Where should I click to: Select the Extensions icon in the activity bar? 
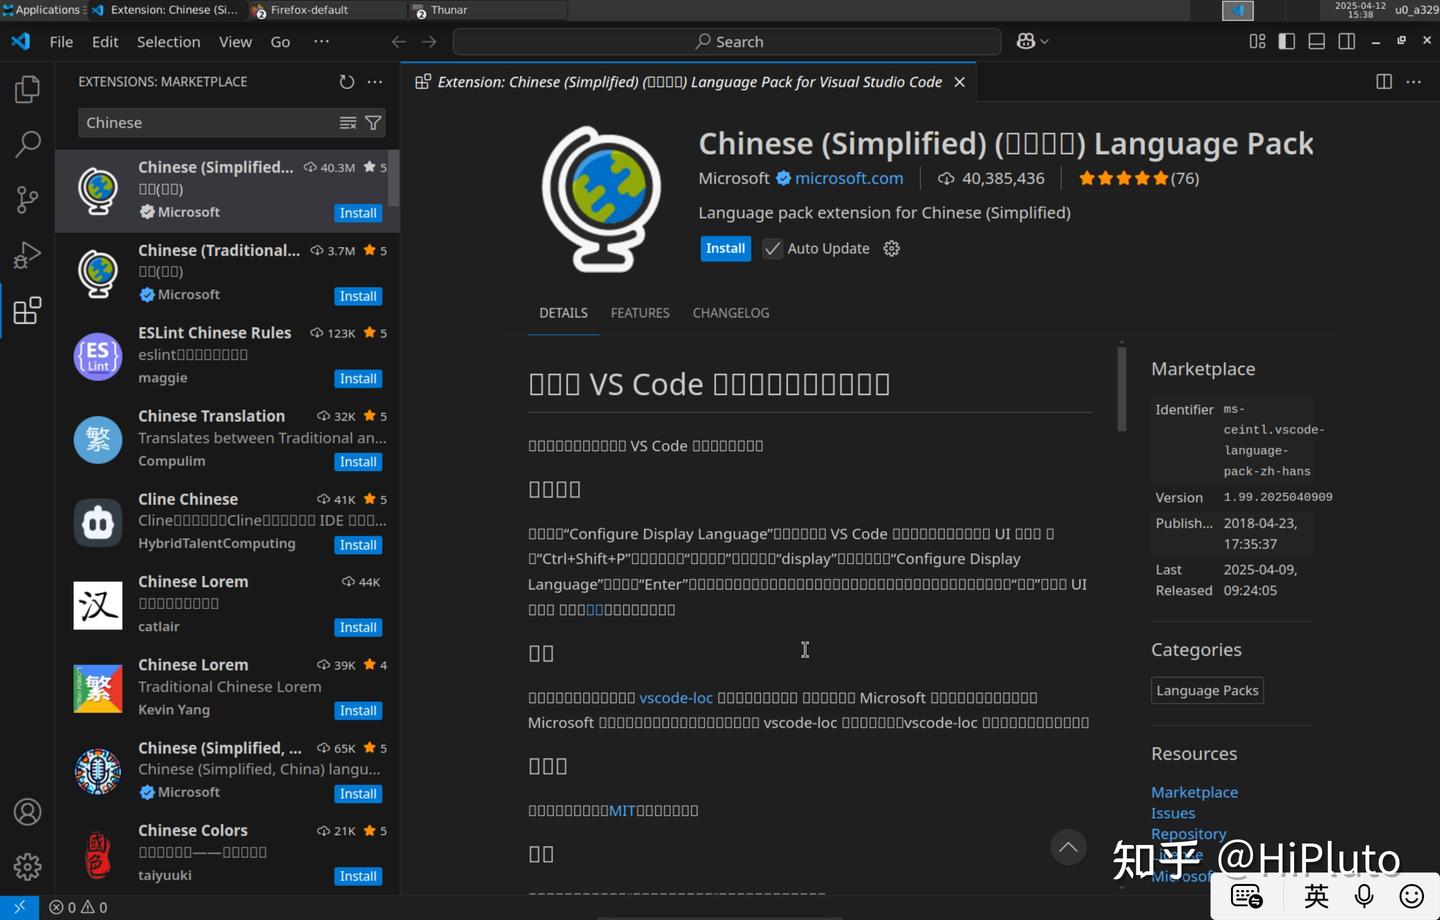[27, 311]
